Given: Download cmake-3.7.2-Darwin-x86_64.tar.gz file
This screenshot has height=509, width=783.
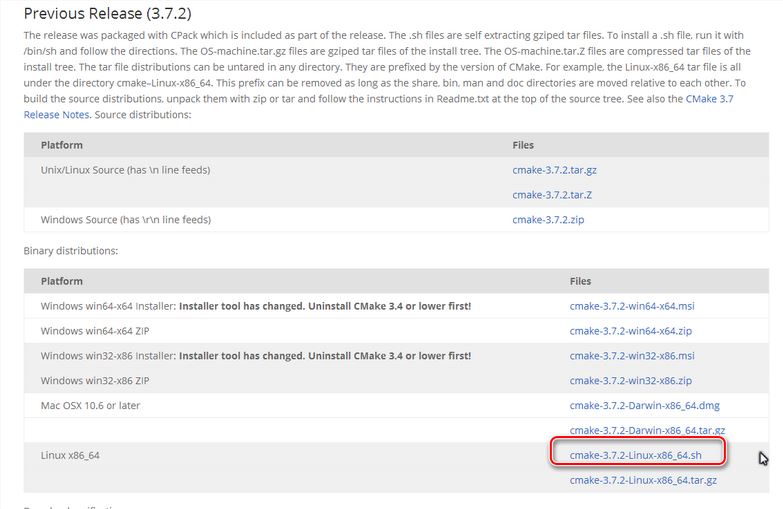Looking at the screenshot, I should click(x=647, y=431).
